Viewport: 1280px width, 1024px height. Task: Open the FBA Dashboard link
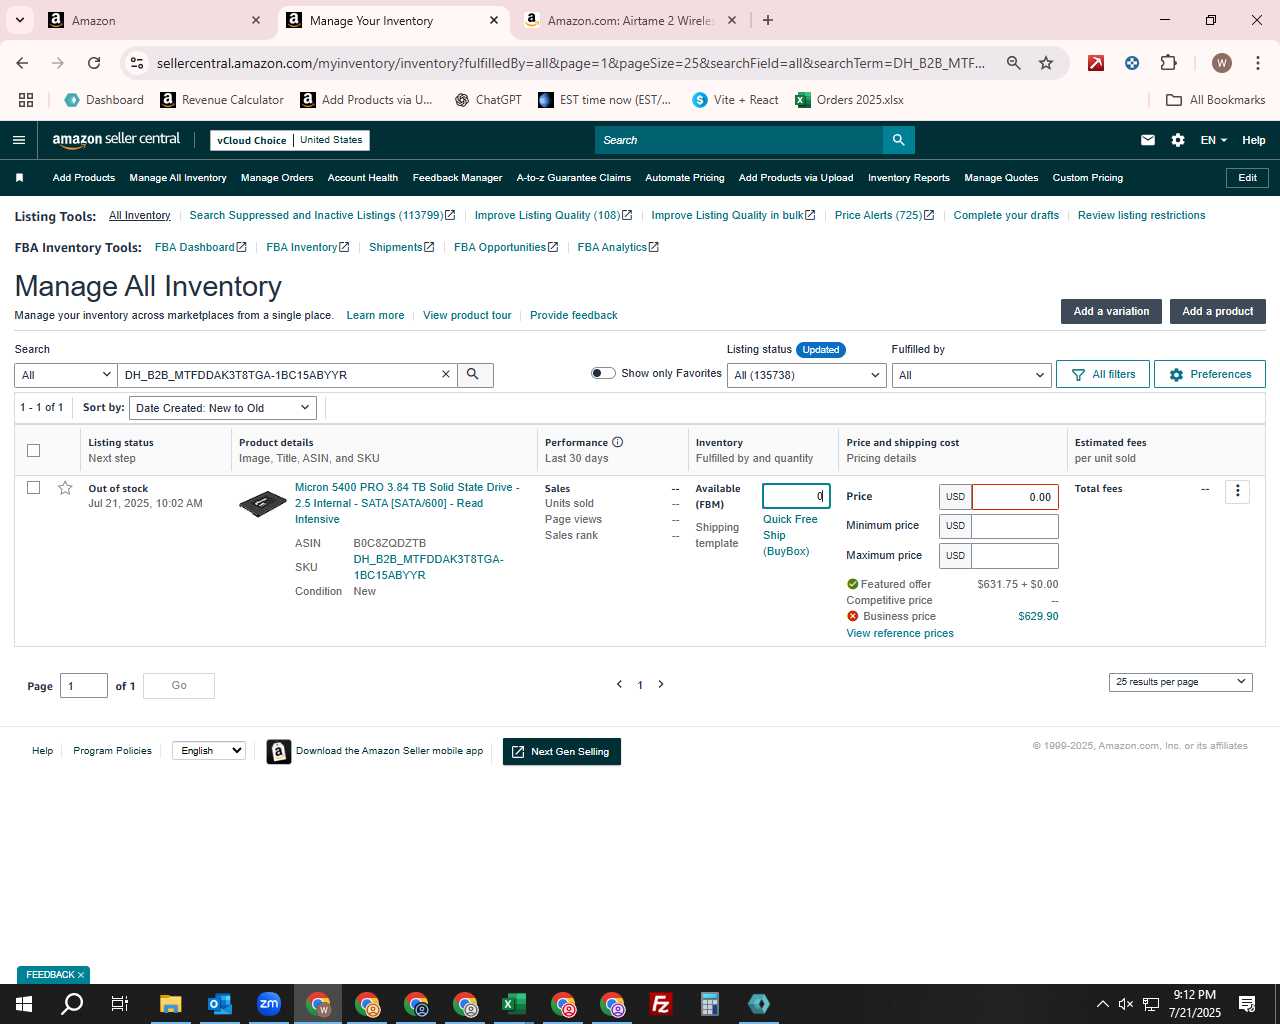pos(200,247)
